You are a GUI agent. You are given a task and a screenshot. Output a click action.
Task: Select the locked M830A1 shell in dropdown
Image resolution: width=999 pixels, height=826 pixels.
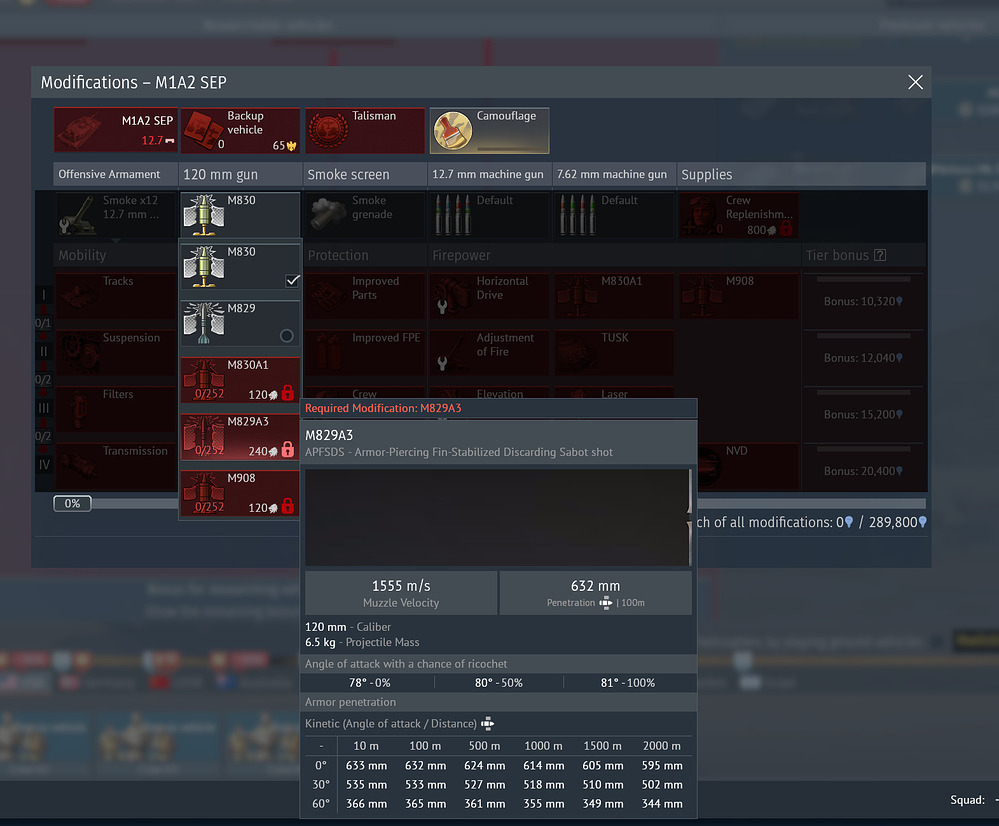point(240,380)
